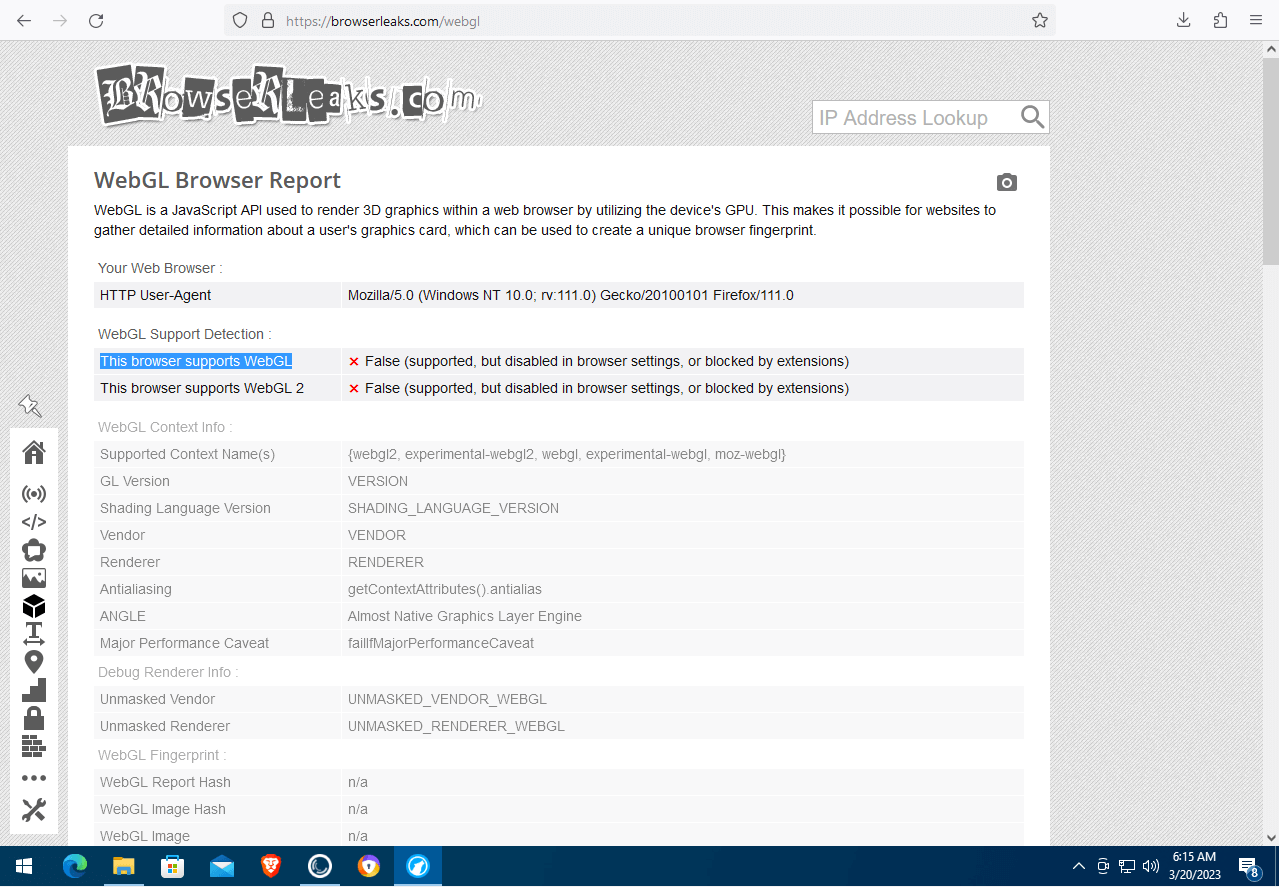Open Brave browser from the taskbar
This screenshot has height=887, width=1279.
tap(271, 866)
